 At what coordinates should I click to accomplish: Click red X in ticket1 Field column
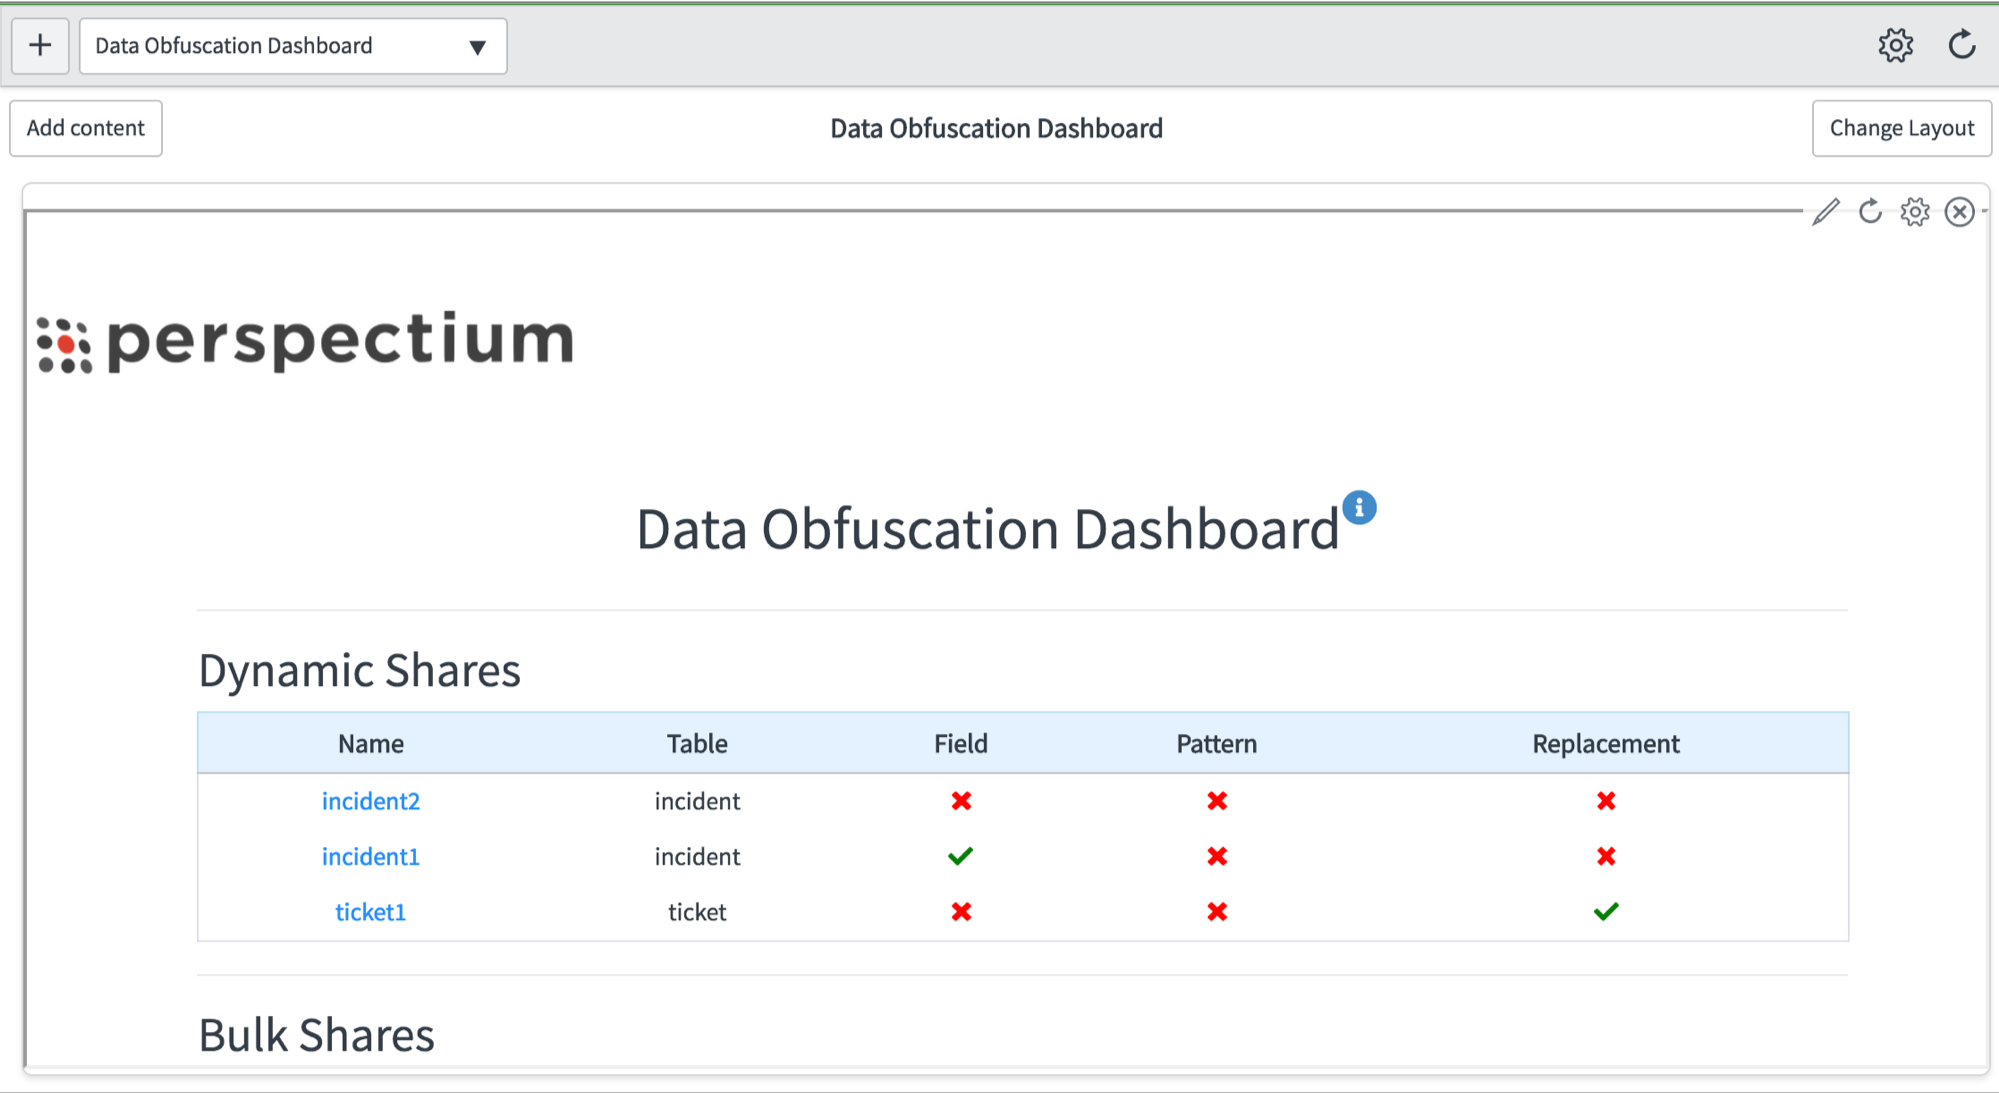961,912
